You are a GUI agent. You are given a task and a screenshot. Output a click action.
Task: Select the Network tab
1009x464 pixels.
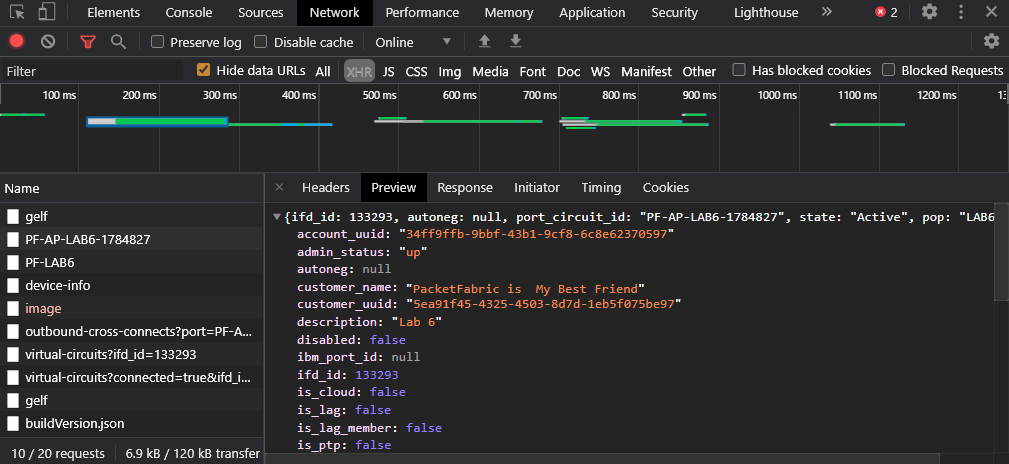point(335,12)
